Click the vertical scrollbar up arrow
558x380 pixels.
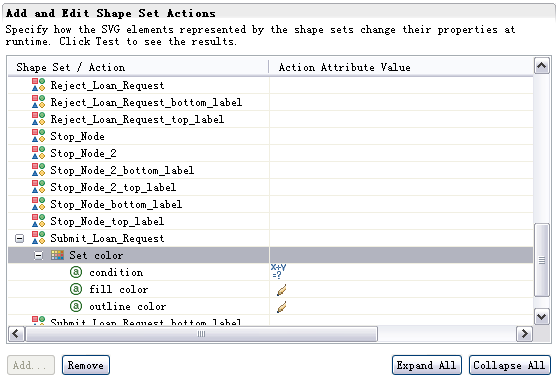coord(542,65)
